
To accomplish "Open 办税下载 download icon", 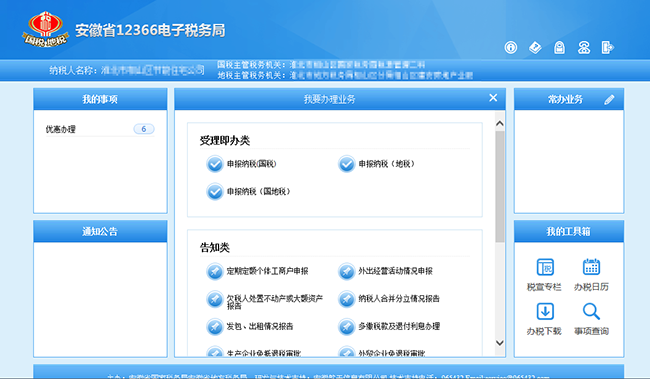I will pyautogui.click(x=545, y=311).
